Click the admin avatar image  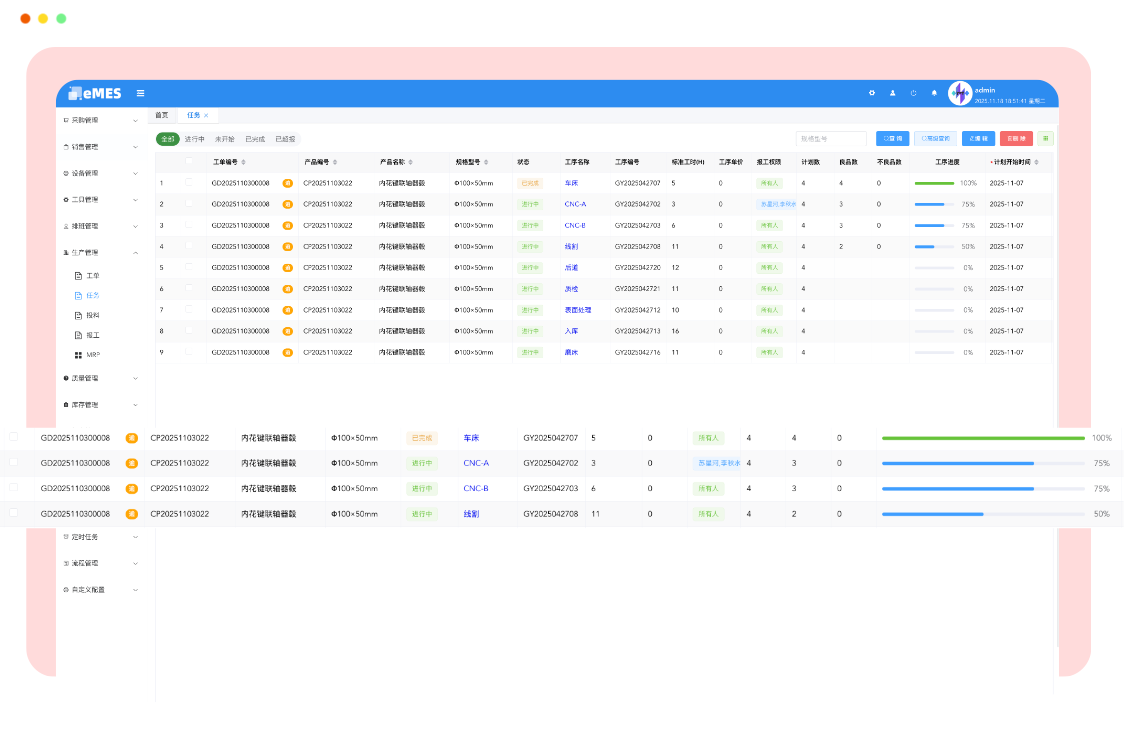(x=959, y=93)
